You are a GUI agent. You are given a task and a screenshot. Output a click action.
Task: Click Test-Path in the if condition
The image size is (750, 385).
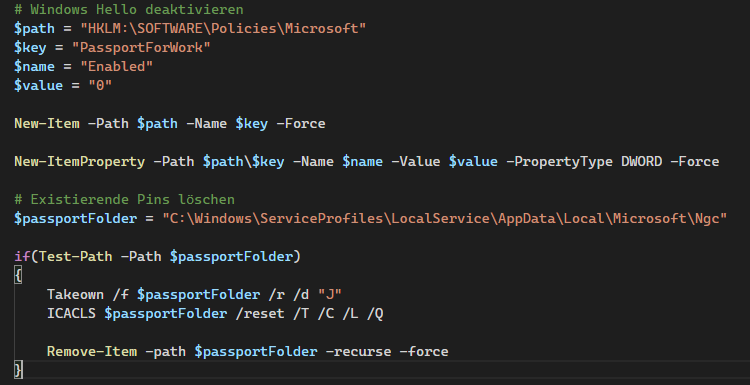(x=76, y=256)
